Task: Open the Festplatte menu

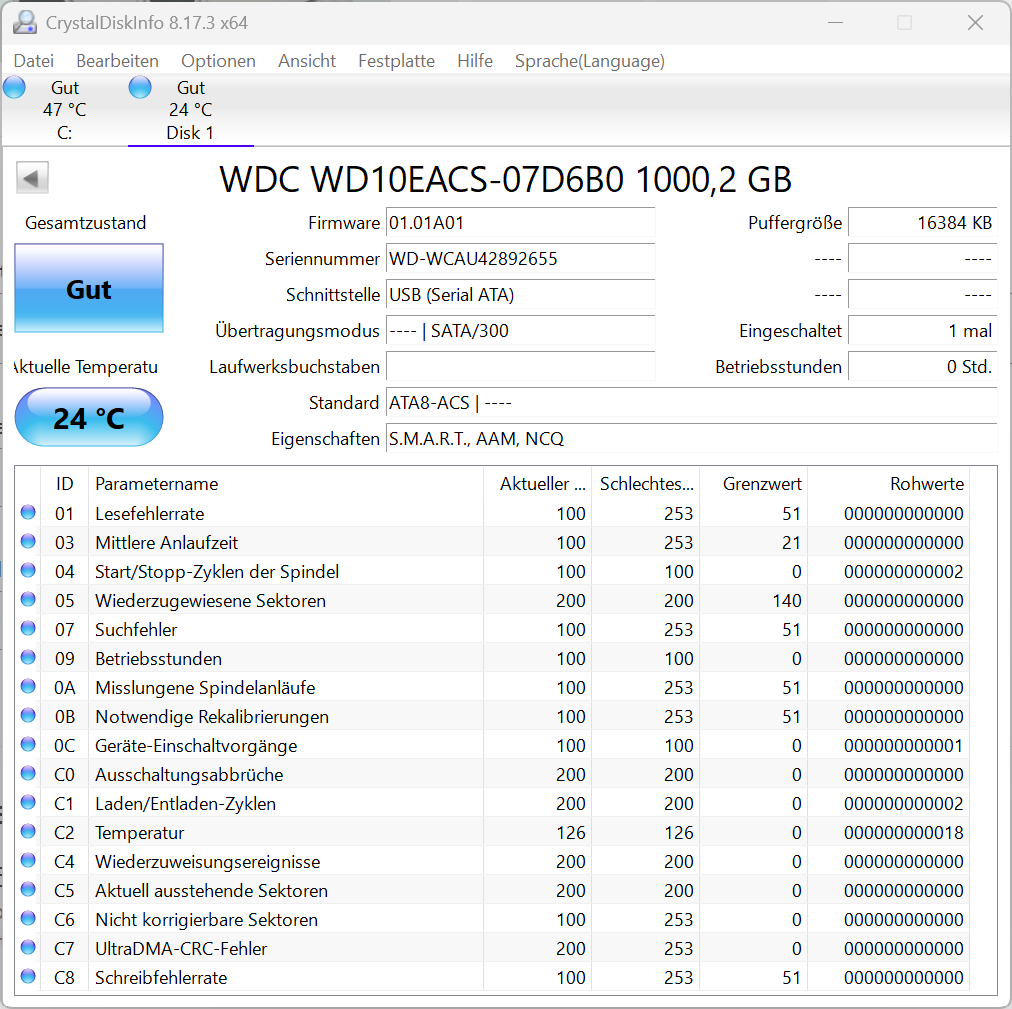Action: click(x=396, y=61)
